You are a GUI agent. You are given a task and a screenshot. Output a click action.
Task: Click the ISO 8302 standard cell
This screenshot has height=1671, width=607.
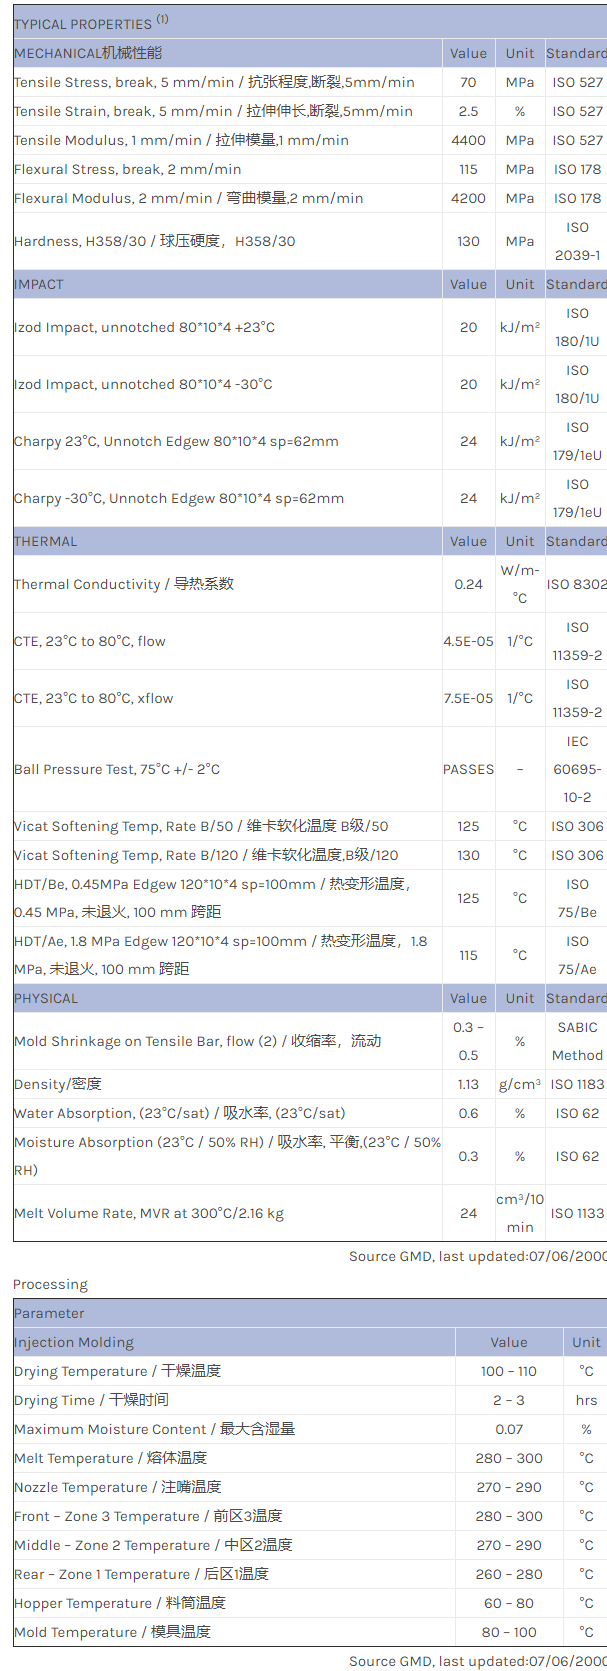click(x=576, y=584)
